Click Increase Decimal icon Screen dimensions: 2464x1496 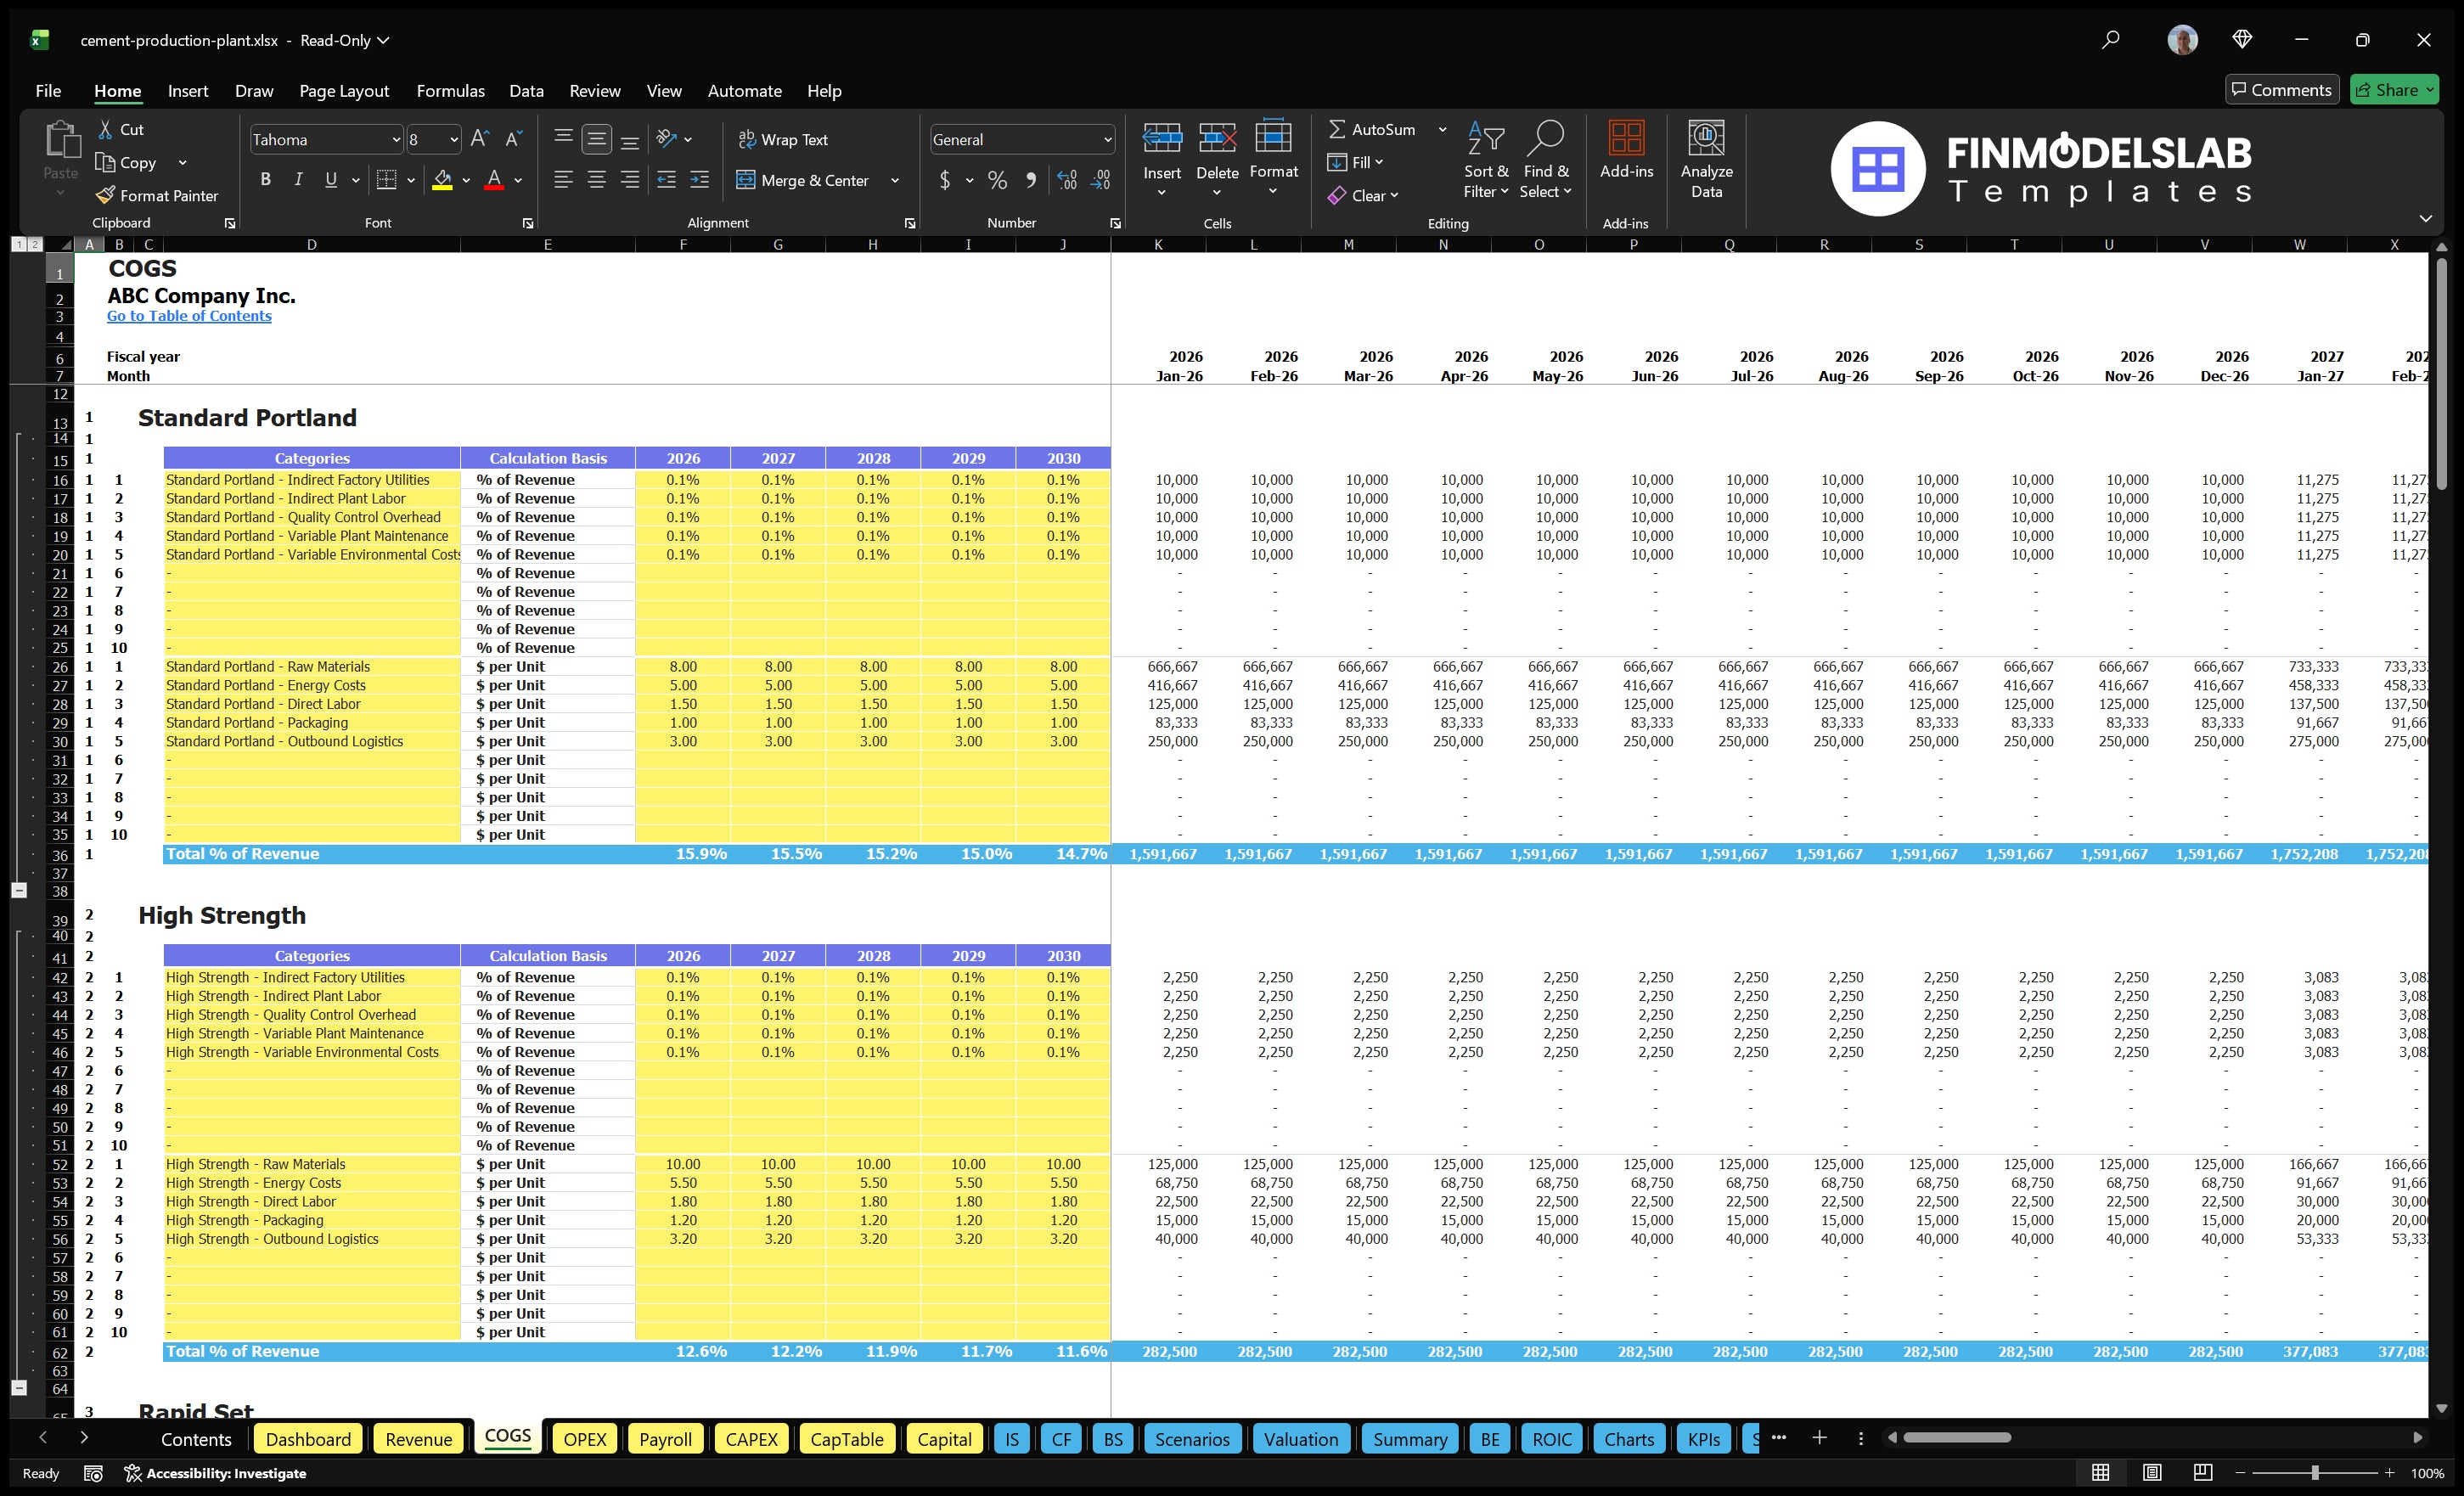tap(1067, 180)
